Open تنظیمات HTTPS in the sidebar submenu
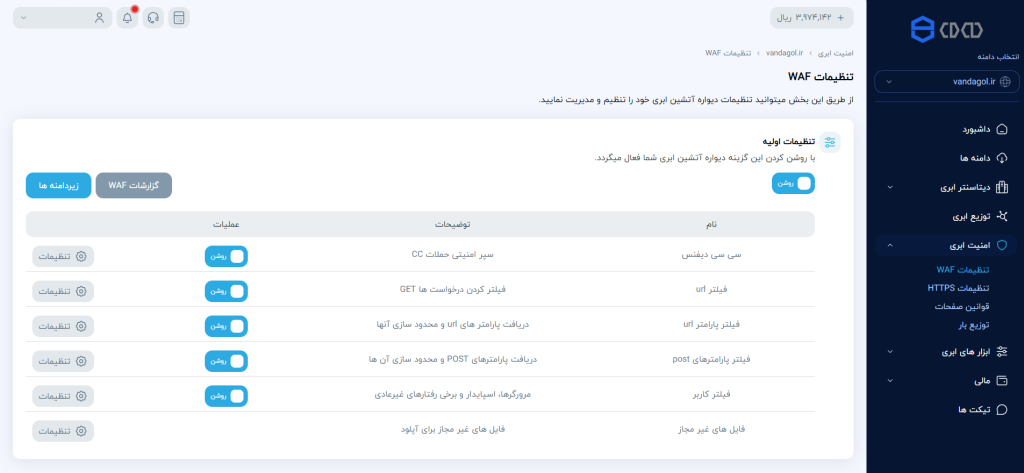The width and height of the screenshot is (1024, 473). click(958, 288)
